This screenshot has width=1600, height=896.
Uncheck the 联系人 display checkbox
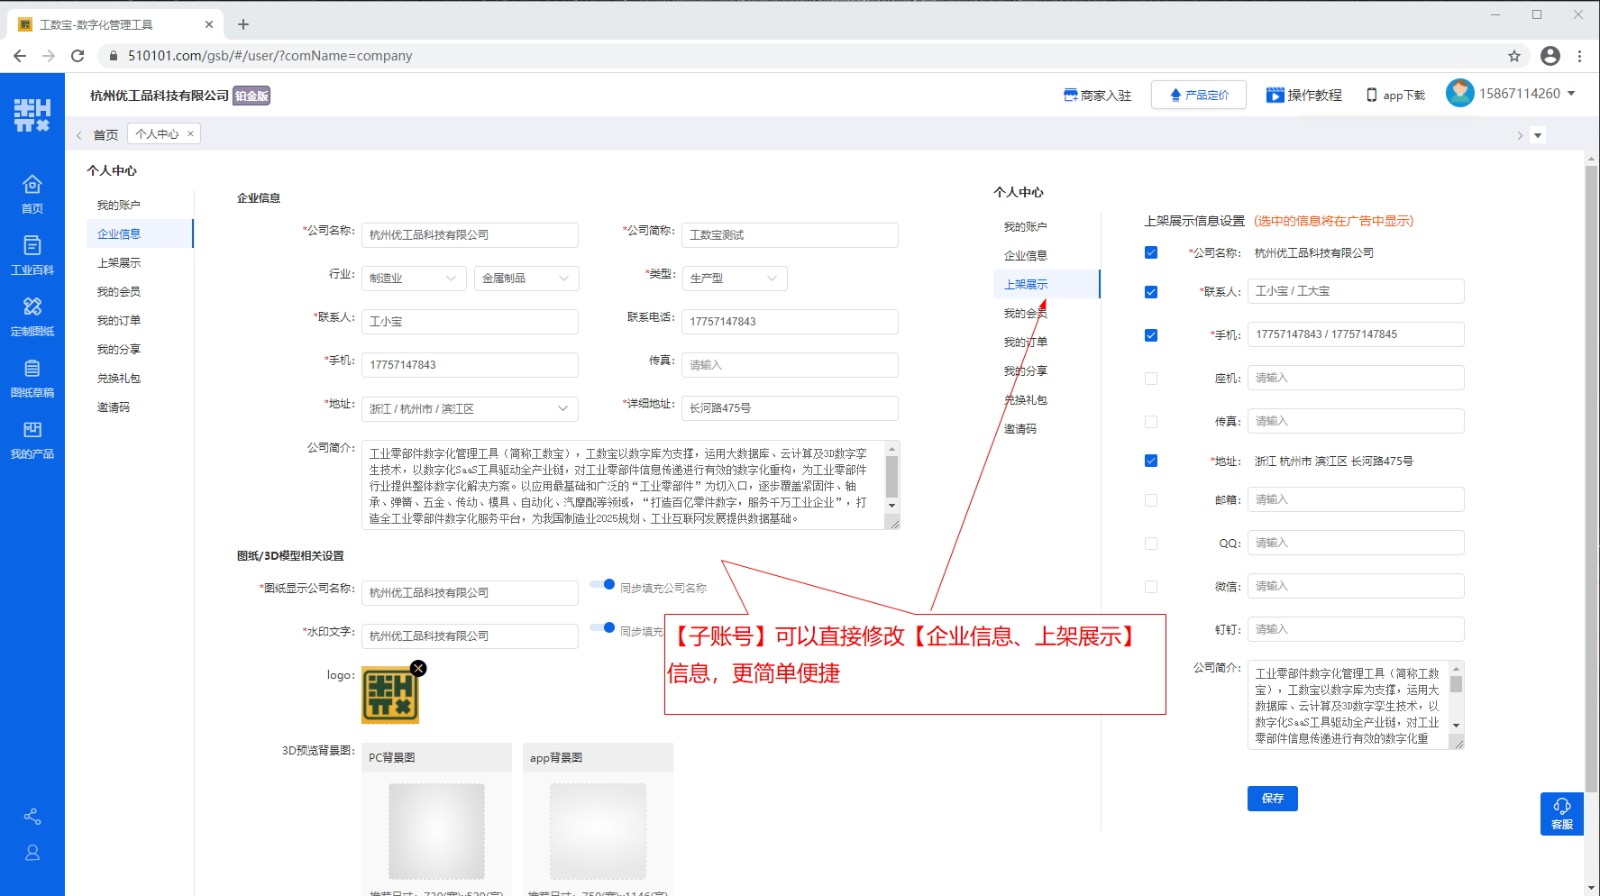(1151, 292)
